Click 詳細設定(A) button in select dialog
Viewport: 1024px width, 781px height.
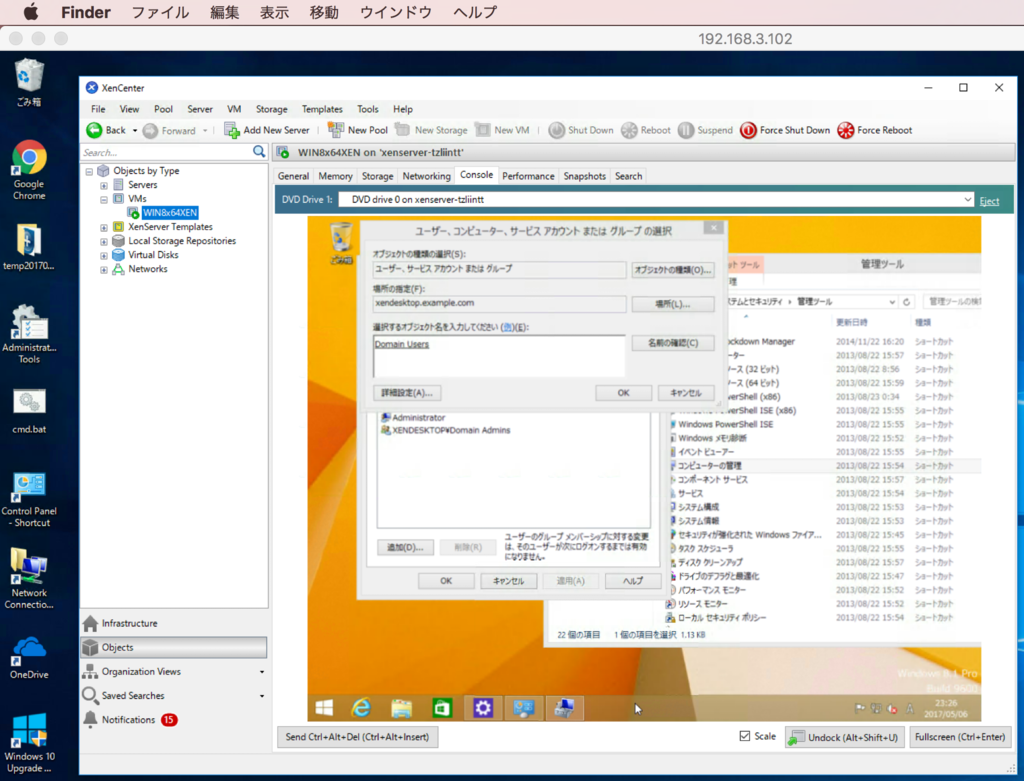407,392
